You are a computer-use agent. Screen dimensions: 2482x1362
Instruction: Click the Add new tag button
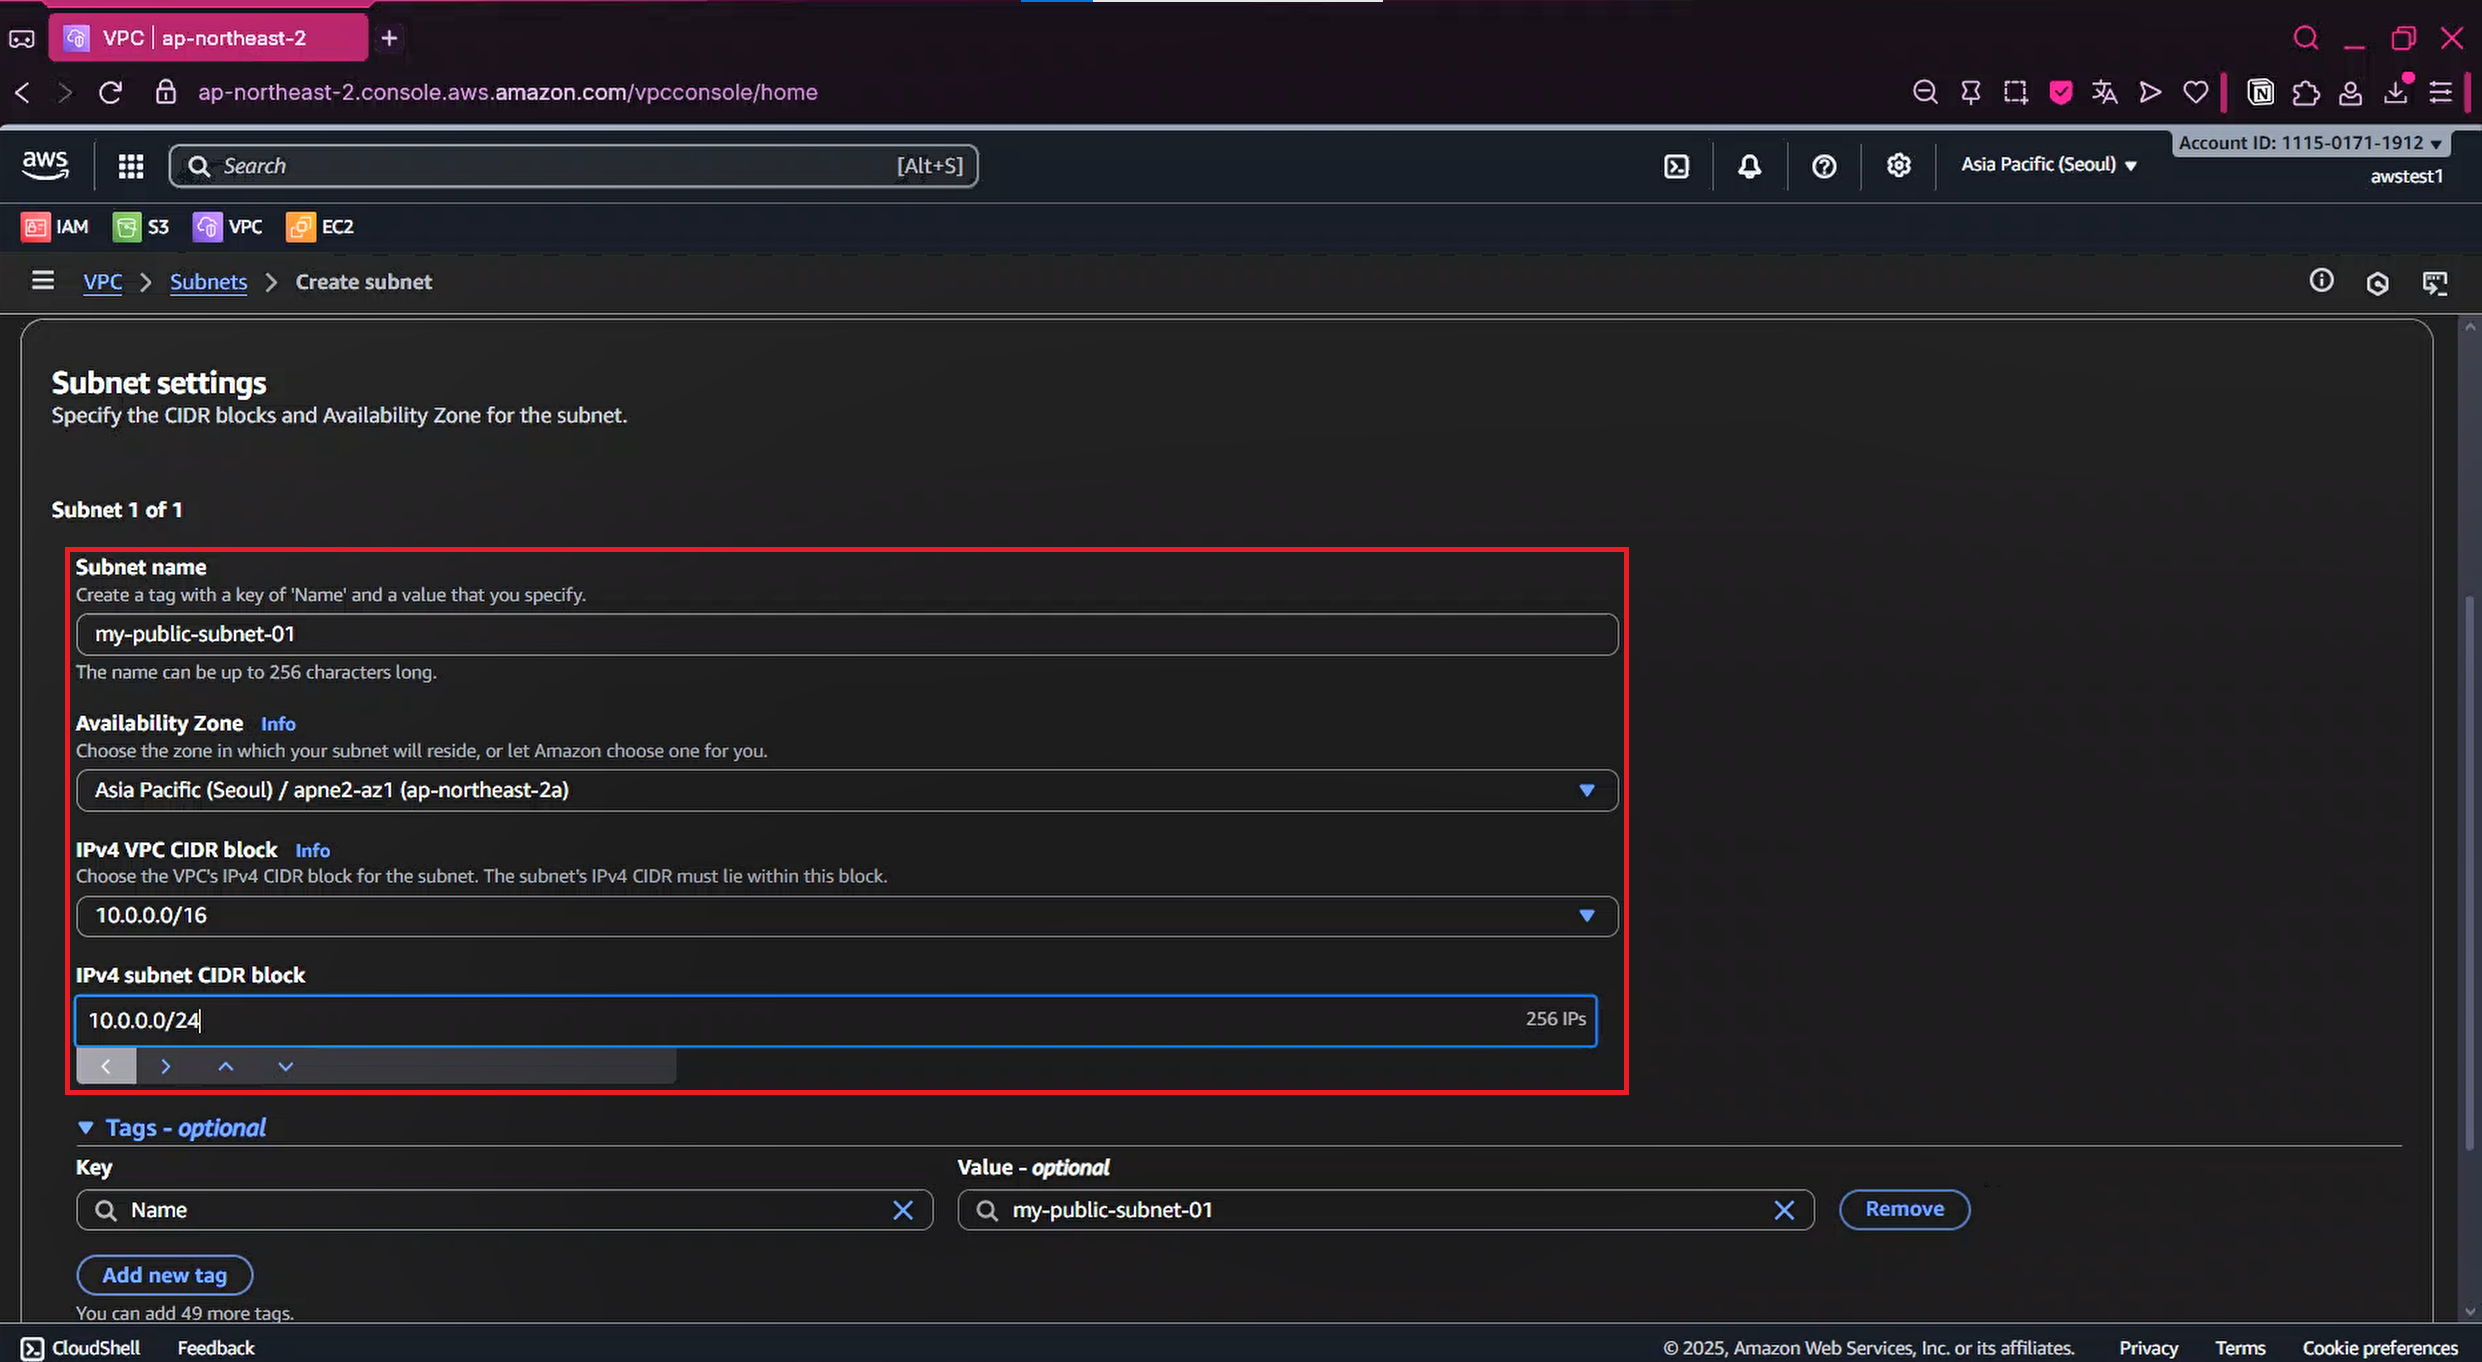pos(164,1275)
